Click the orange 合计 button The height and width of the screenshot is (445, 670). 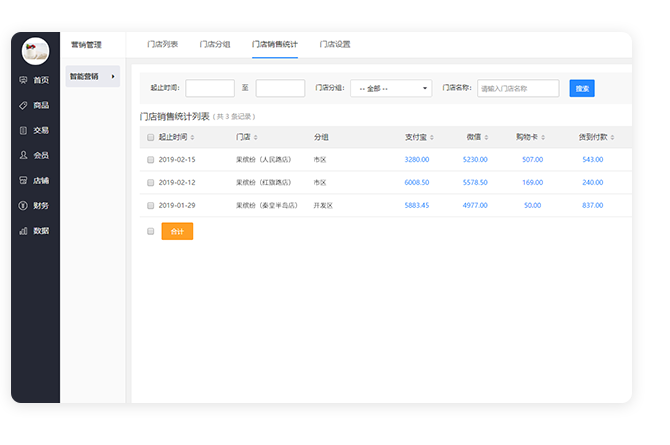[x=177, y=231]
